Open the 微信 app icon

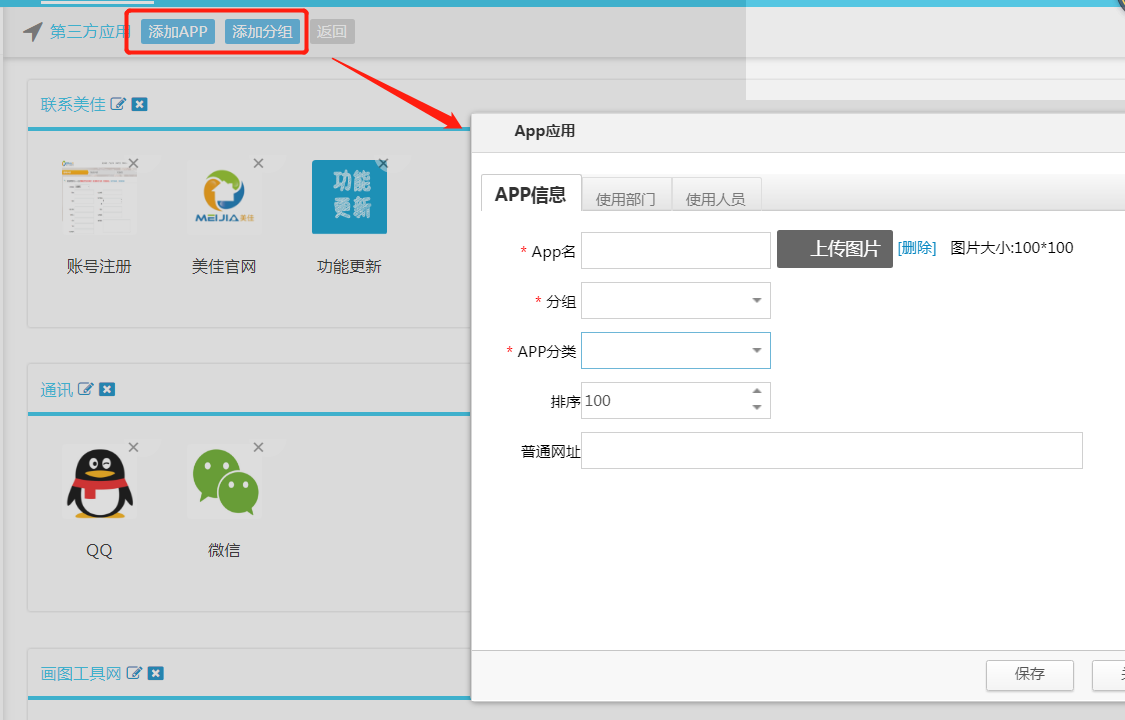point(224,483)
